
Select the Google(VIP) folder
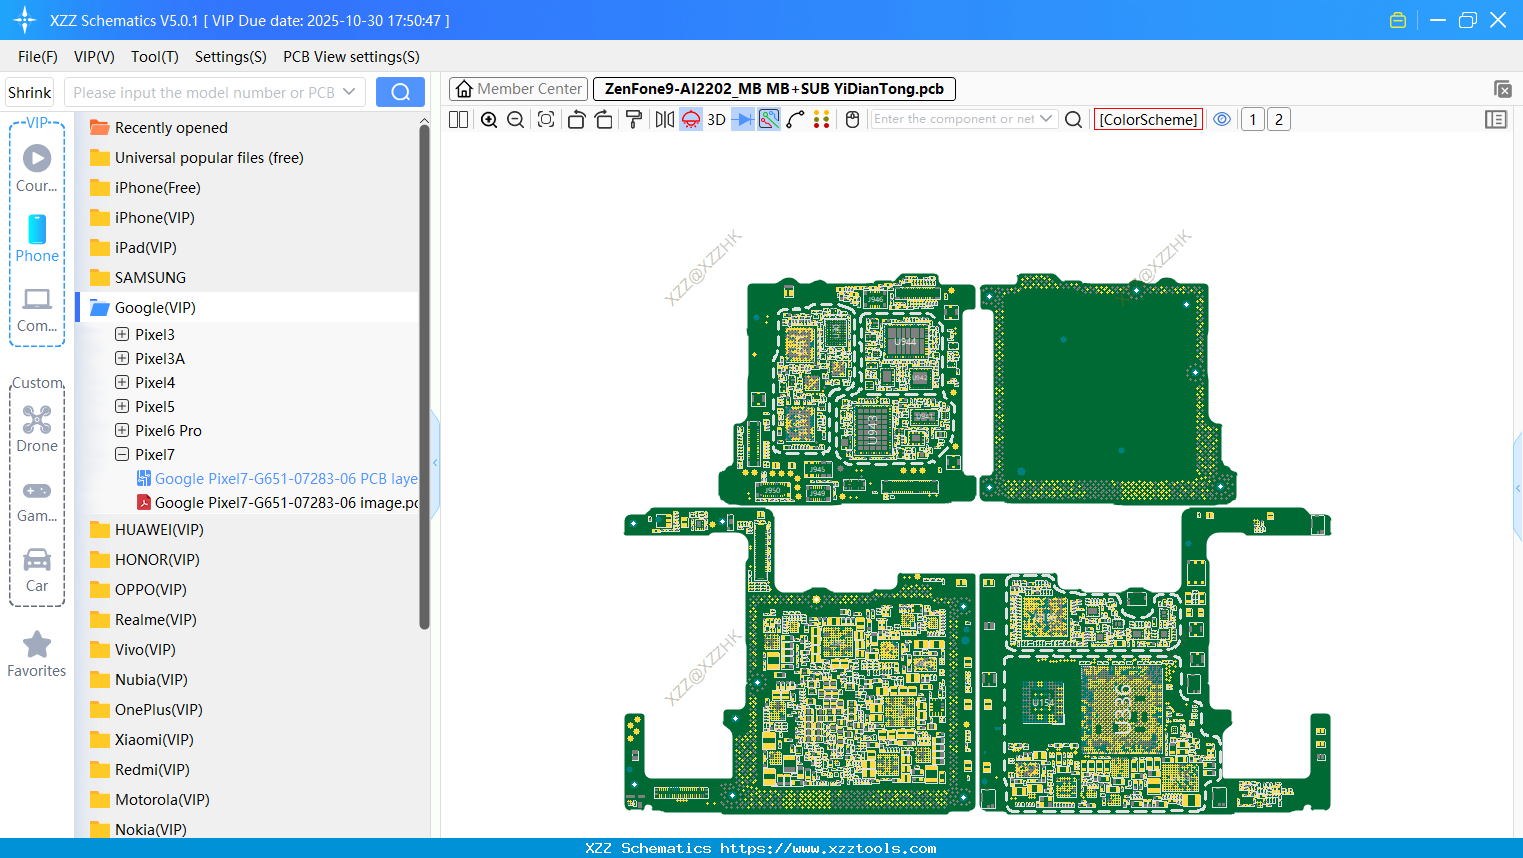point(143,307)
